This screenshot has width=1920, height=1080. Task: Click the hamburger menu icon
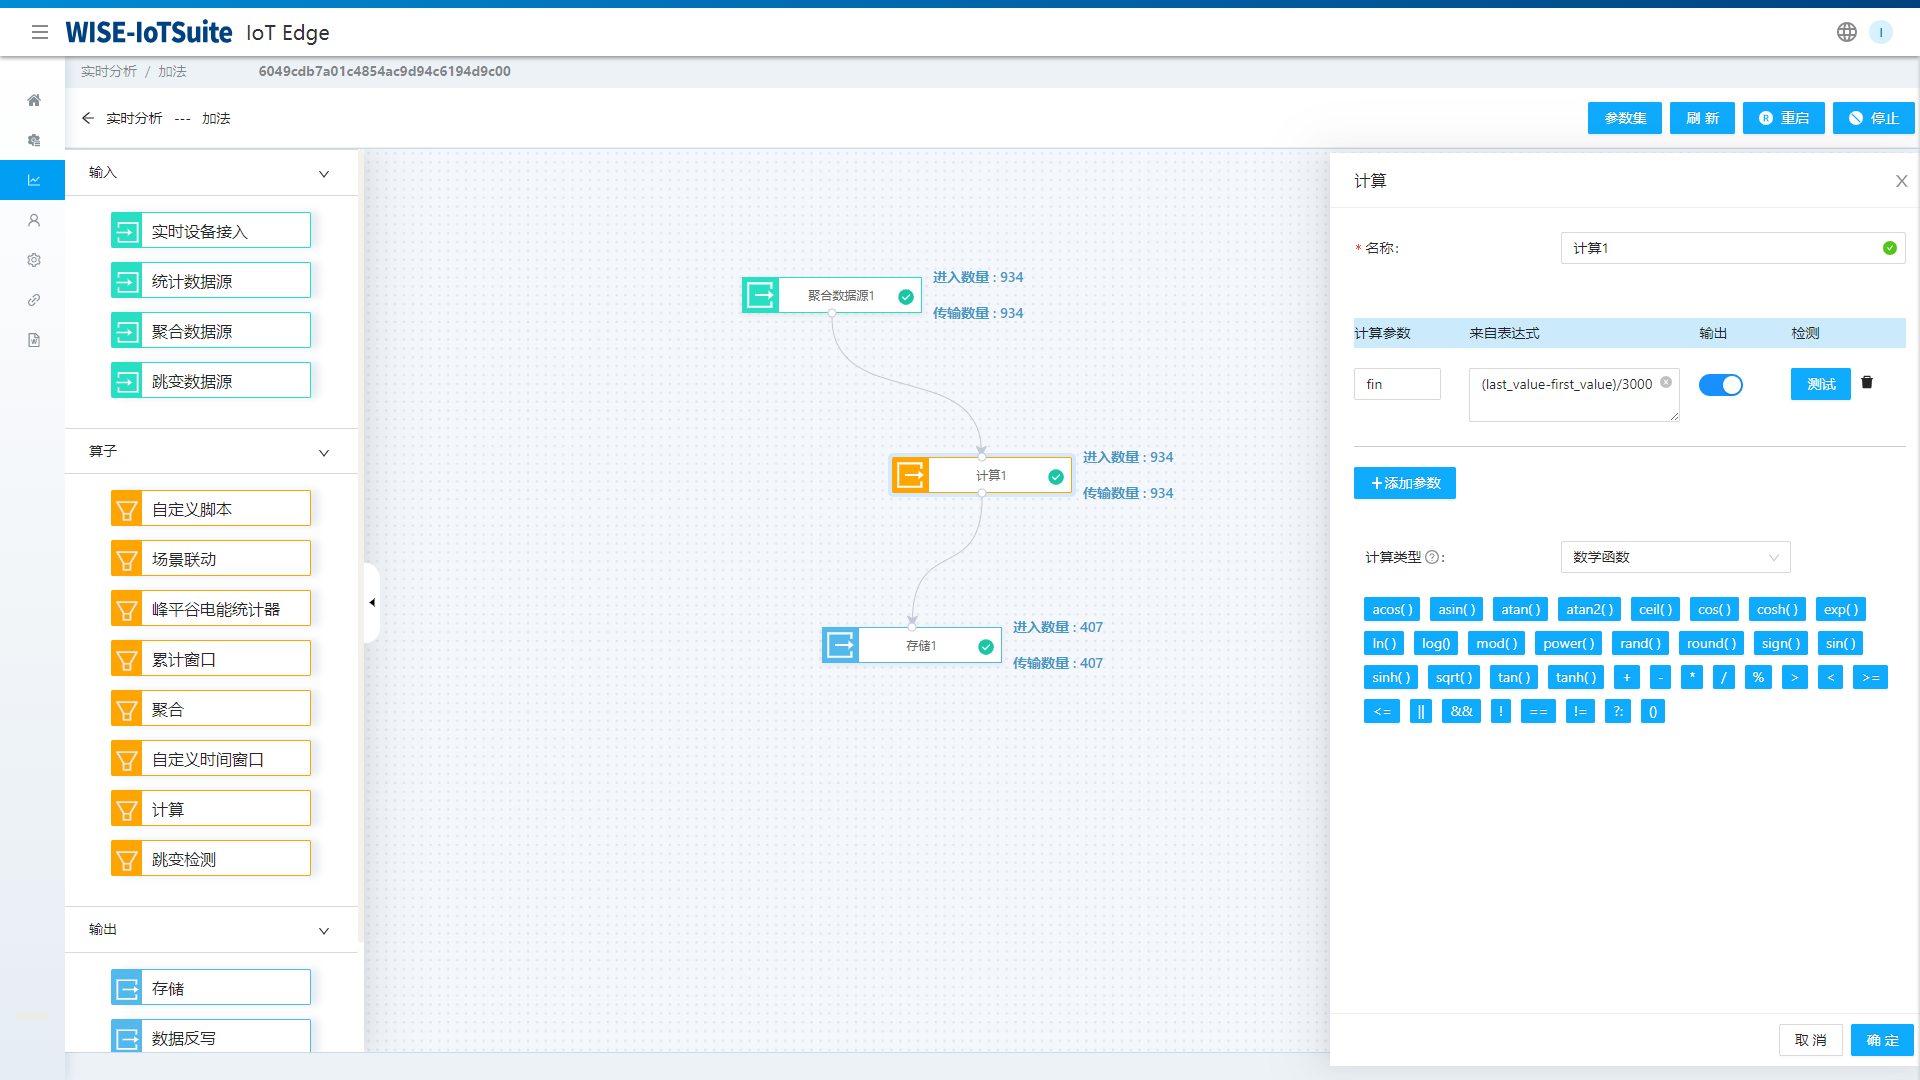[x=40, y=32]
